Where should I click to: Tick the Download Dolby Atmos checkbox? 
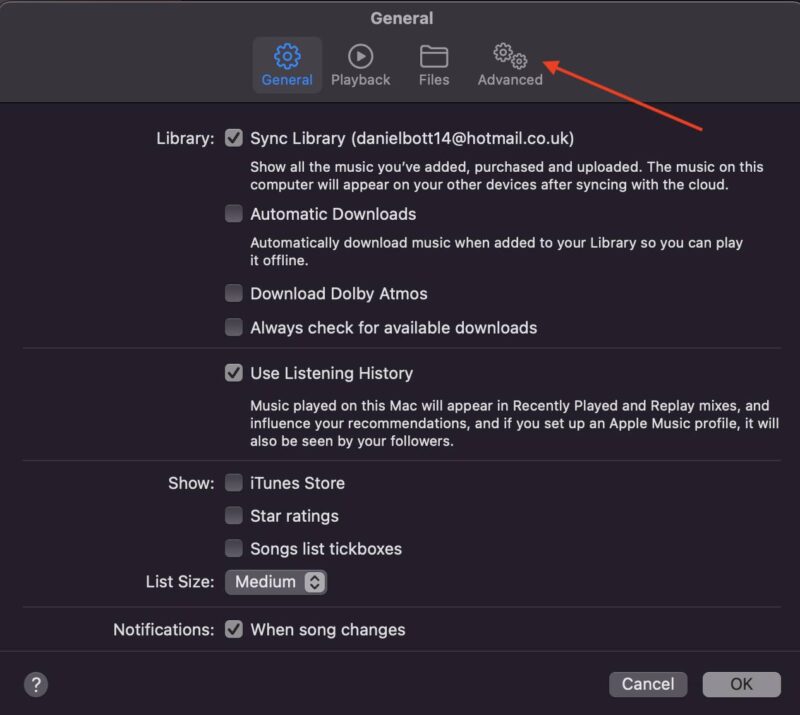click(x=234, y=294)
